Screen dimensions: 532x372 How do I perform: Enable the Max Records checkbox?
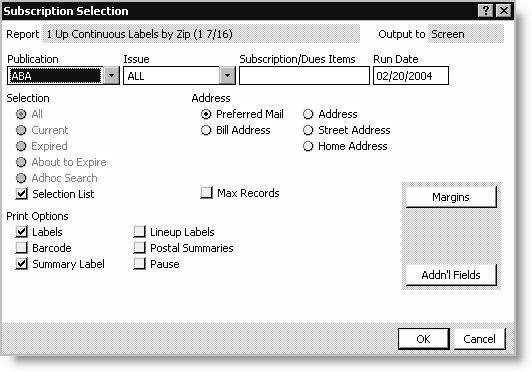click(206, 193)
